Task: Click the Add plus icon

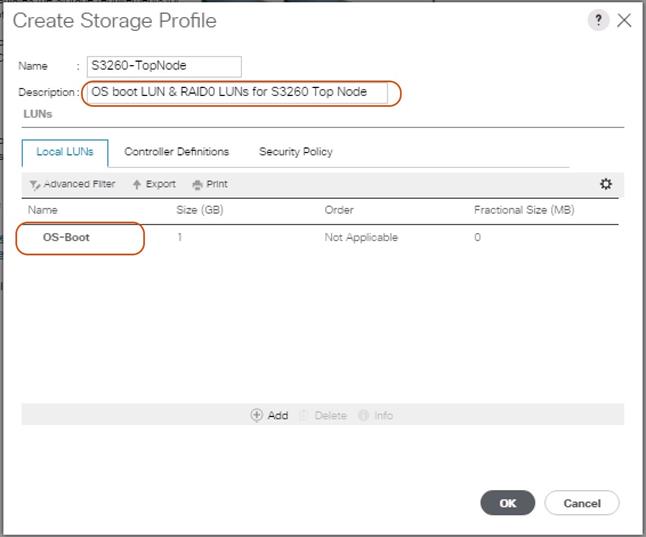Action: point(257,416)
